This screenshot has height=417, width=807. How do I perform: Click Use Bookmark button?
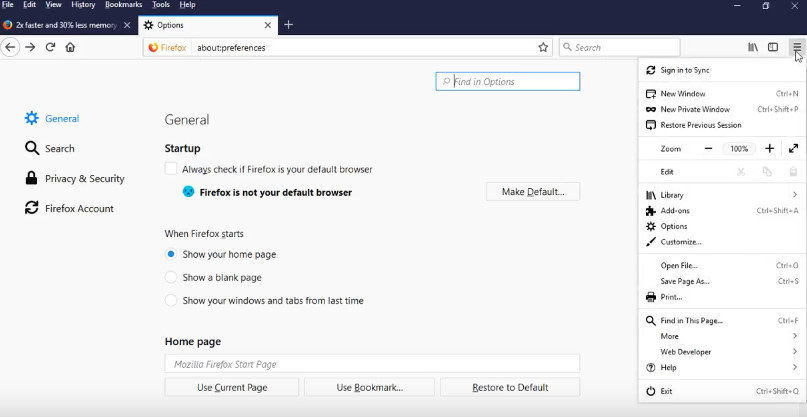tap(370, 387)
